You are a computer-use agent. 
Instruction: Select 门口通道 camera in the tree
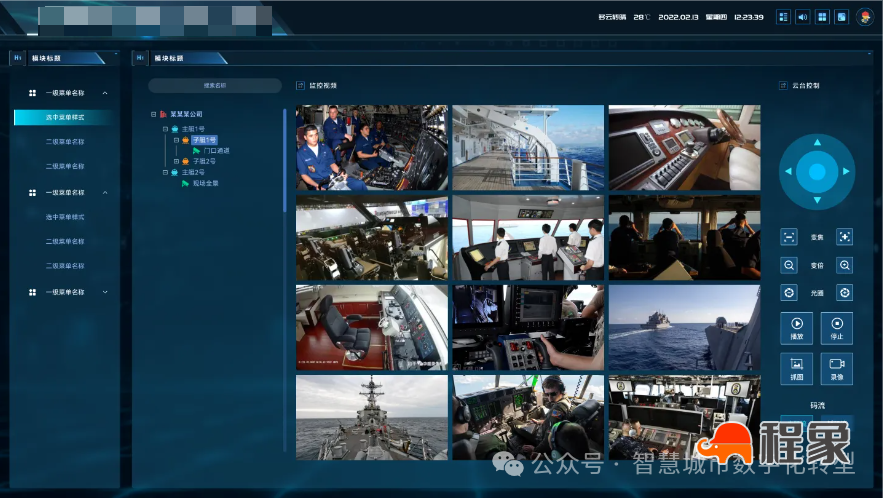click(216, 150)
